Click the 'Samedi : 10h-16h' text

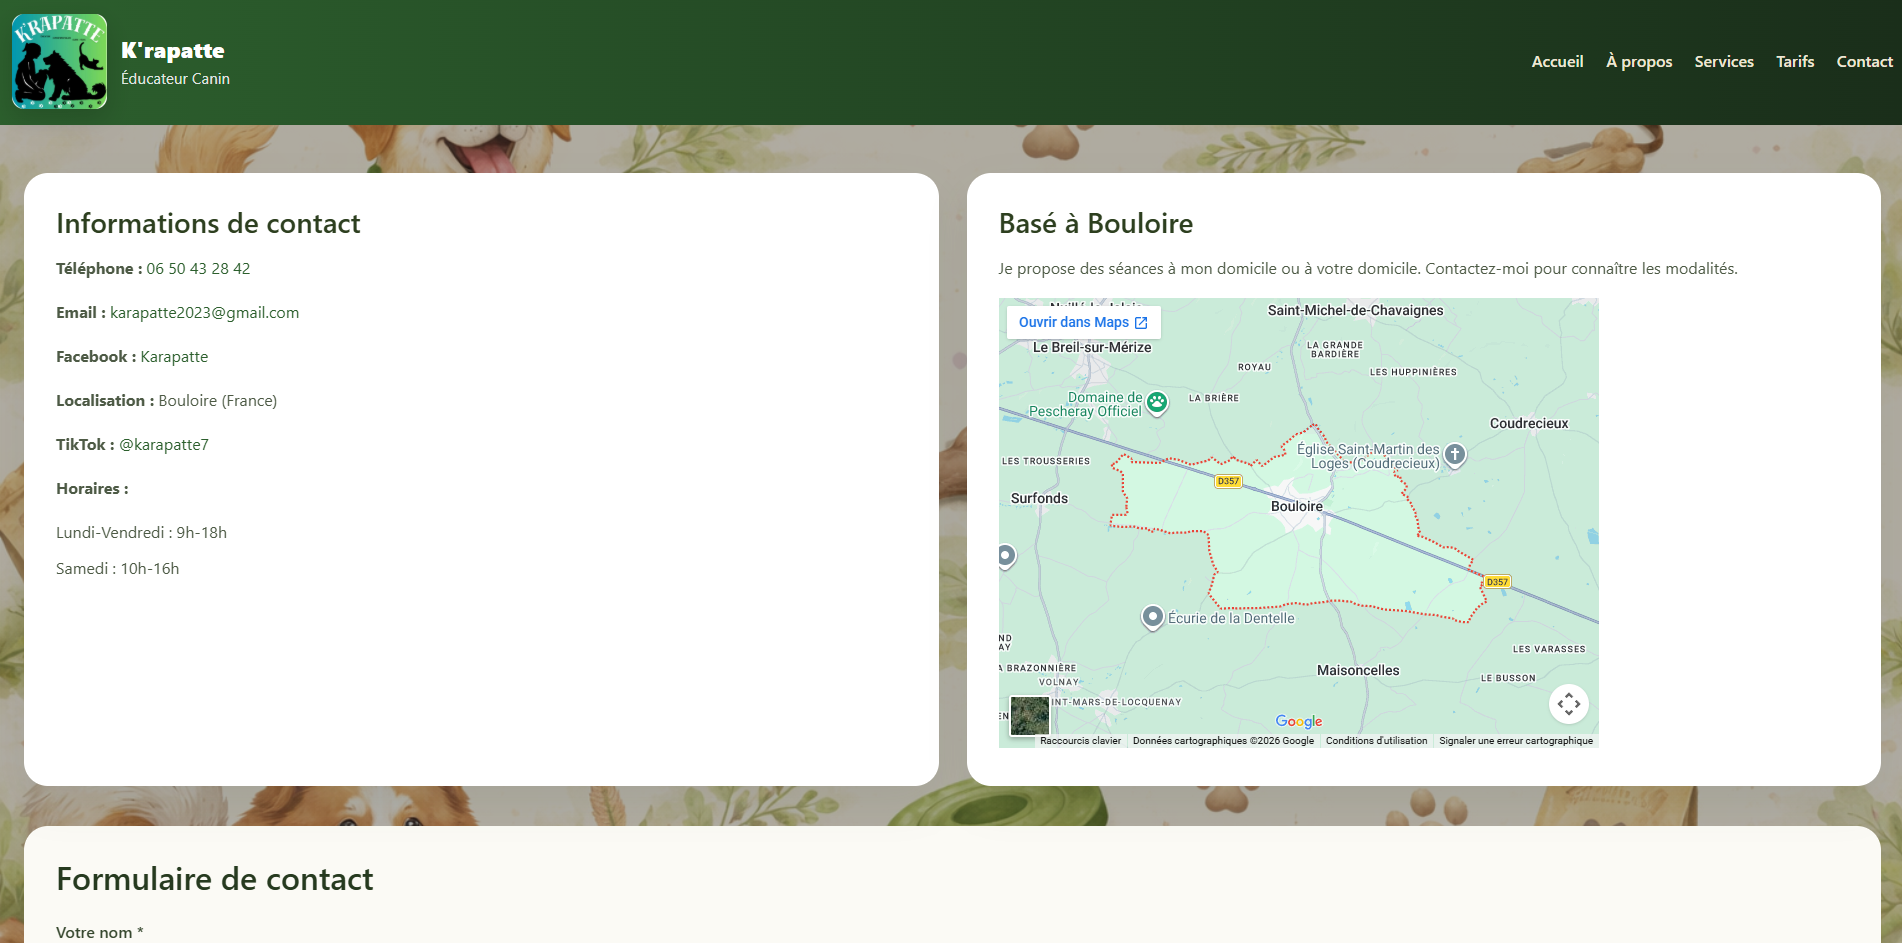point(117,569)
